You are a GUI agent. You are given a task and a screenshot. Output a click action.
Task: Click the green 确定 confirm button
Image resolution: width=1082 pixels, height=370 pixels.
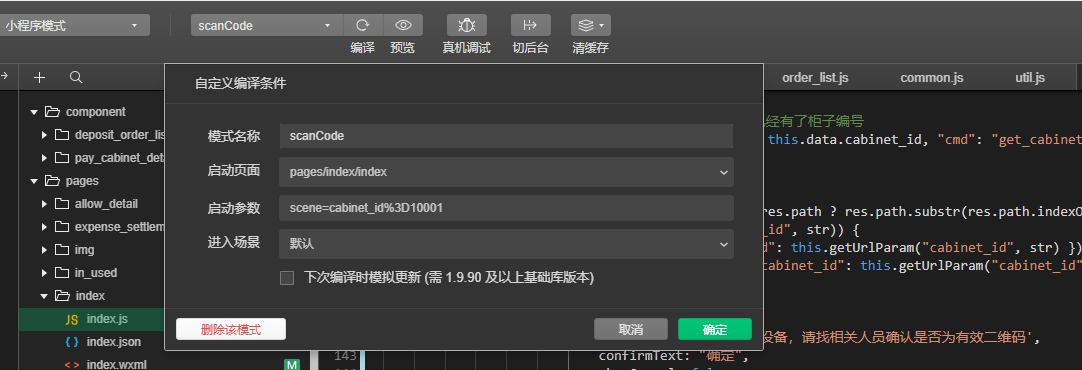click(x=714, y=329)
